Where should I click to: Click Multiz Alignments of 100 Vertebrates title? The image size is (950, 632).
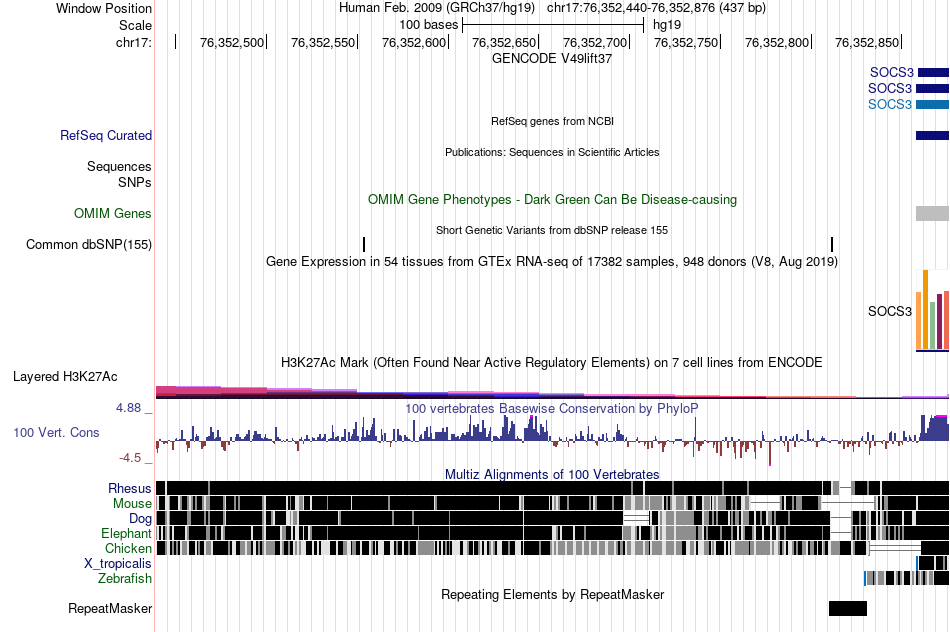coord(552,474)
